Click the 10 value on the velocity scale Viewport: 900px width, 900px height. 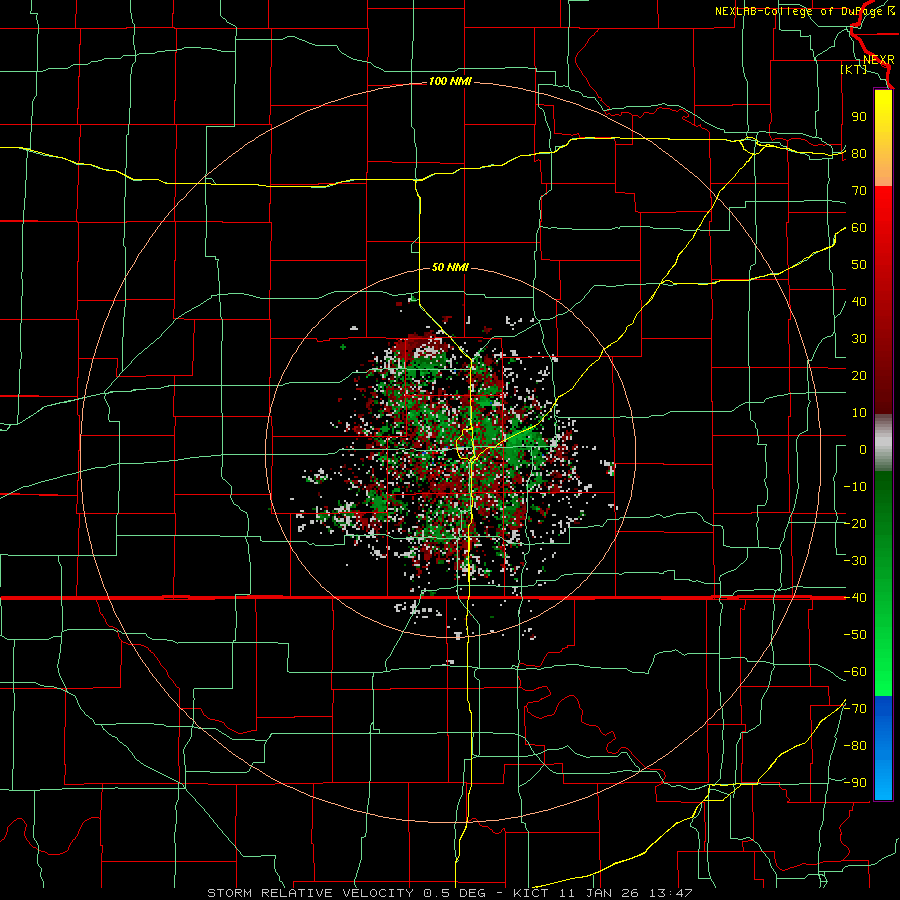(x=859, y=413)
